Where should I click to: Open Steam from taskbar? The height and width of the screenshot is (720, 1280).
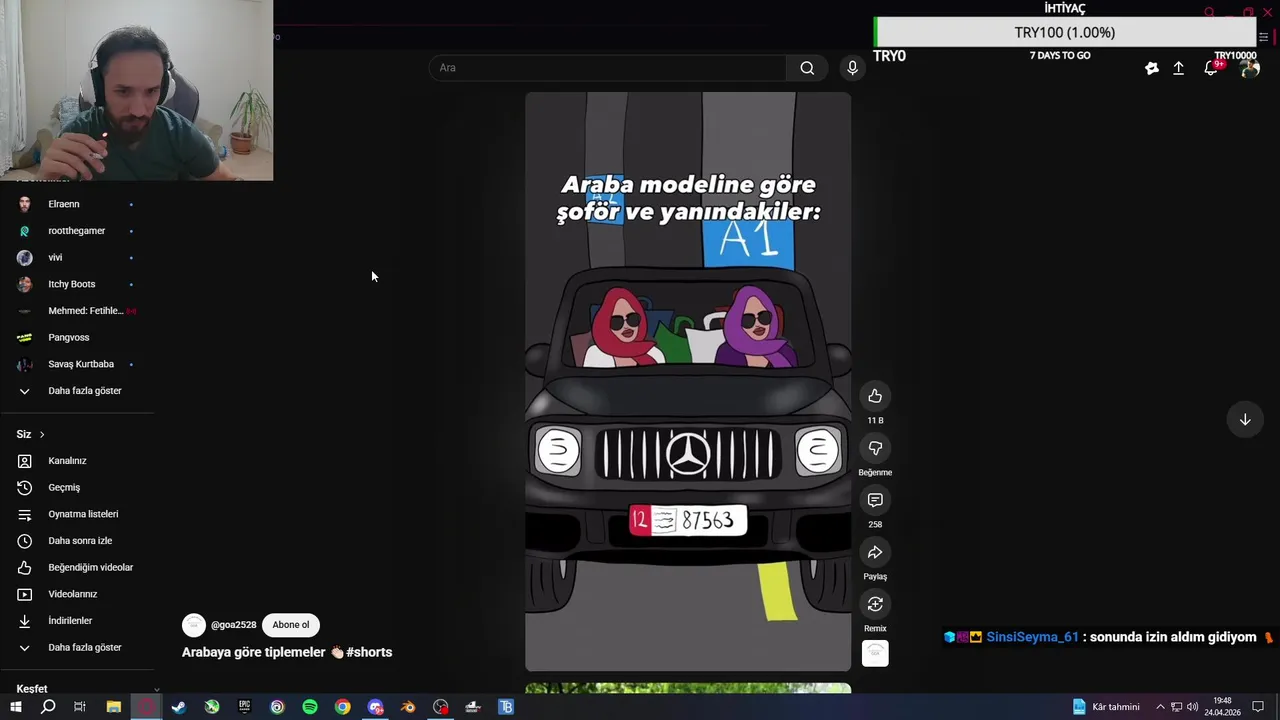pos(179,707)
